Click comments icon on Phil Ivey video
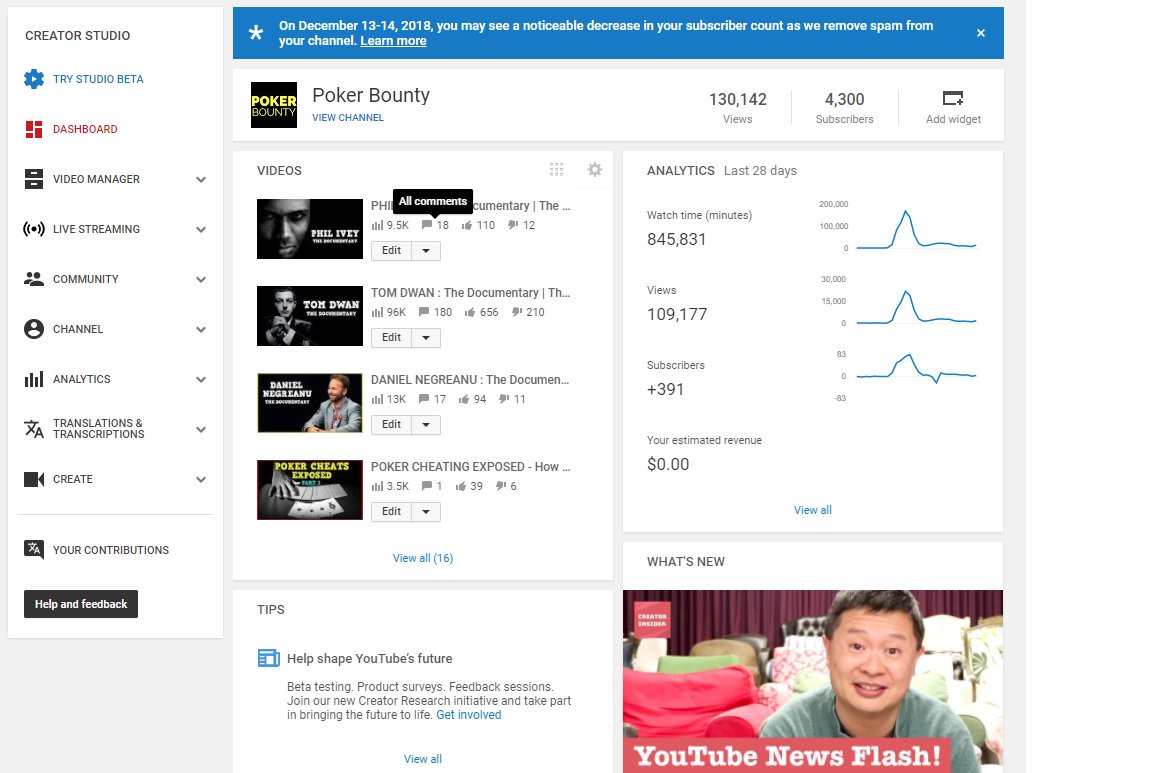 (x=426, y=226)
